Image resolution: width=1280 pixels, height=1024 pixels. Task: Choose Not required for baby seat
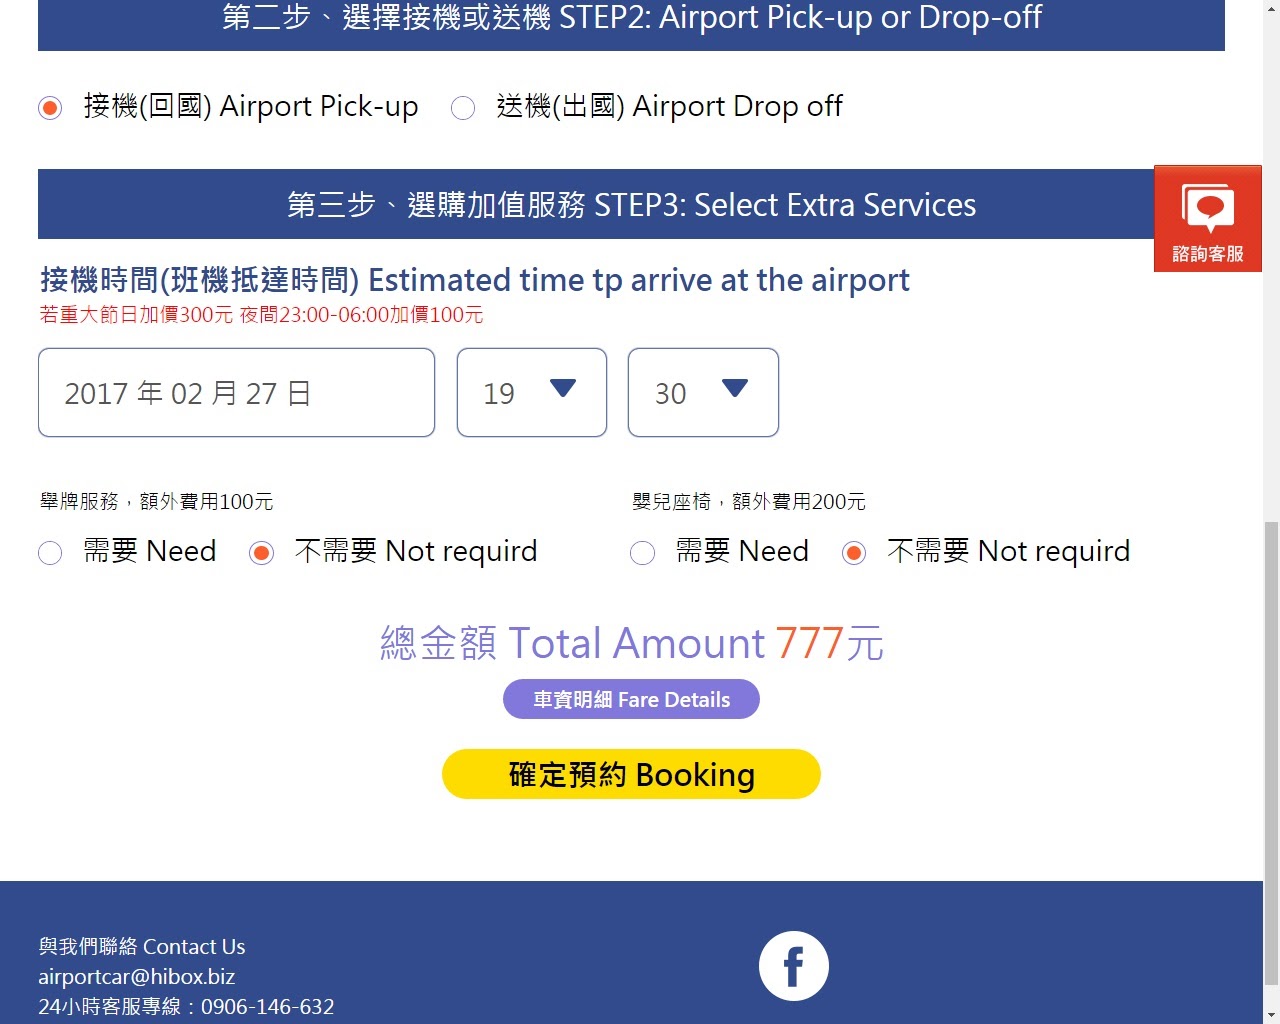click(854, 552)
